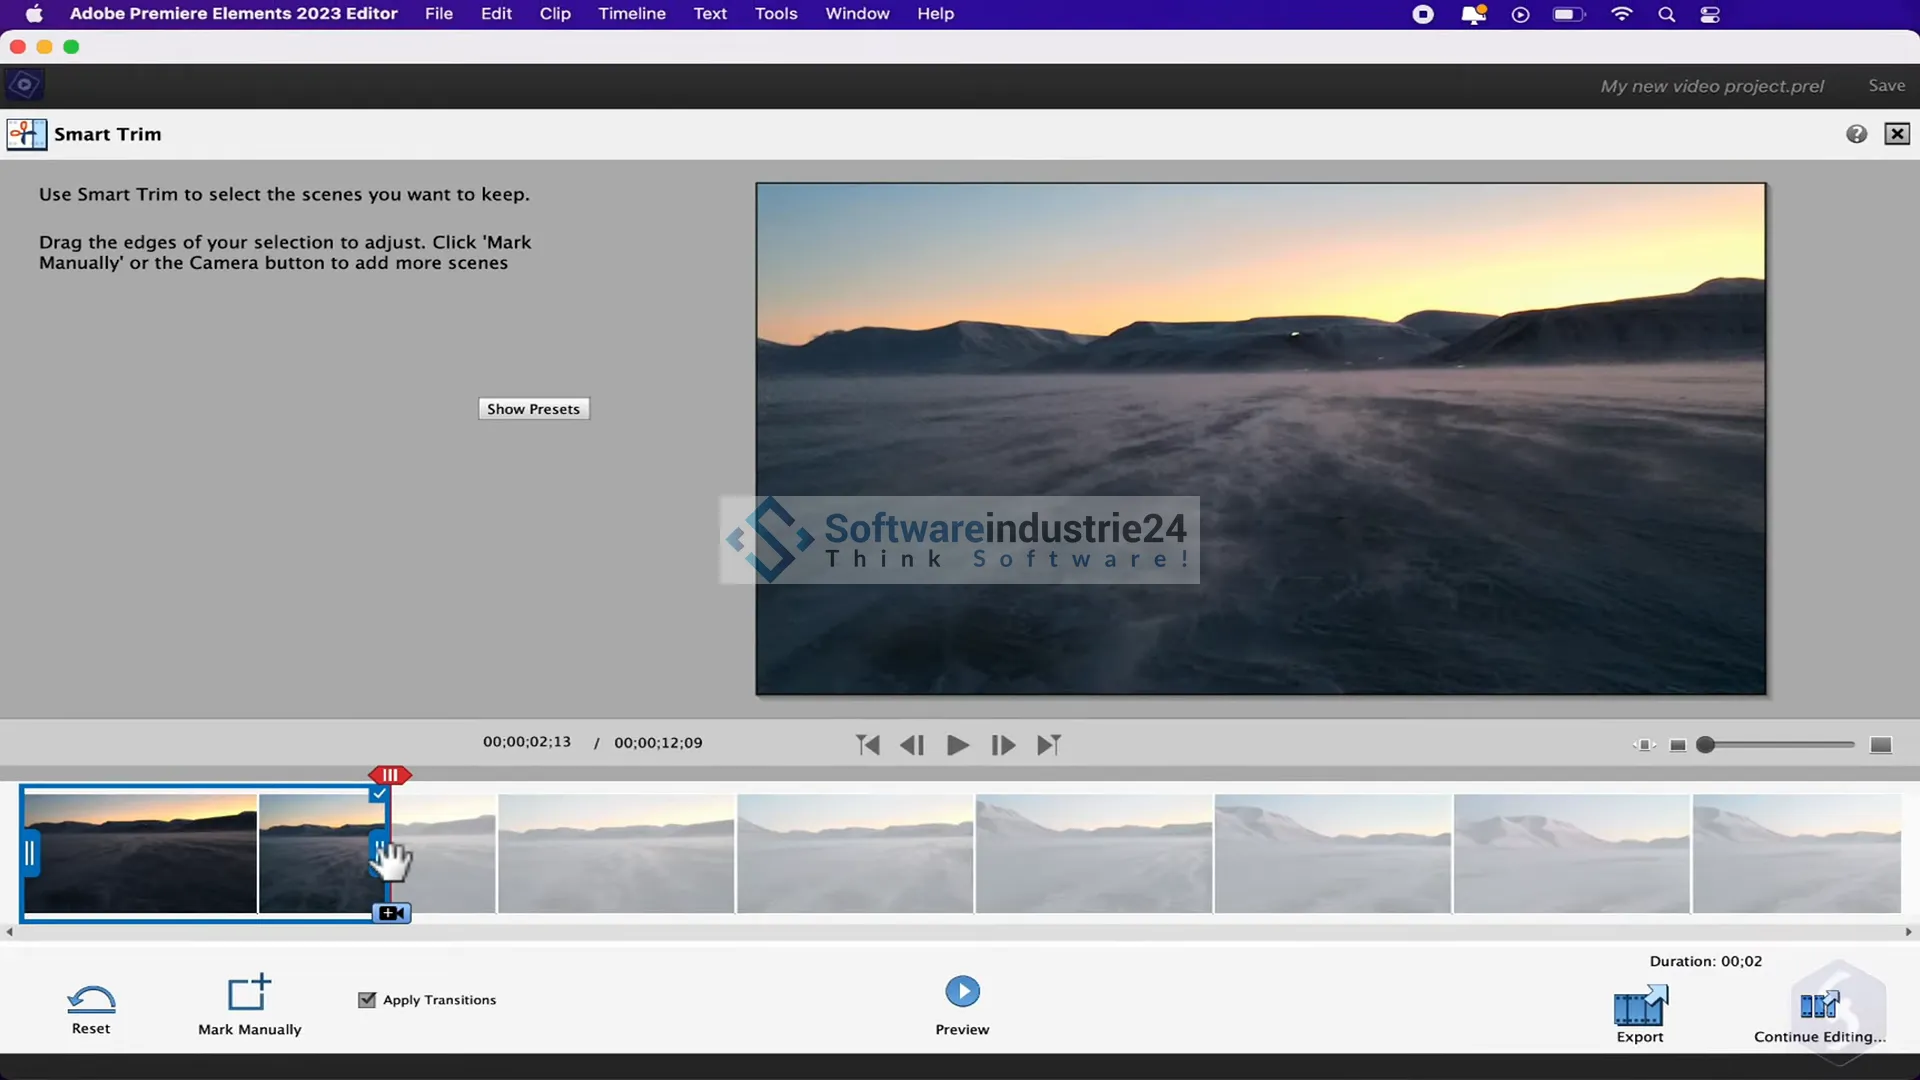
Task: Click the Mark Manually icon
Action: (x=249, y=993)
